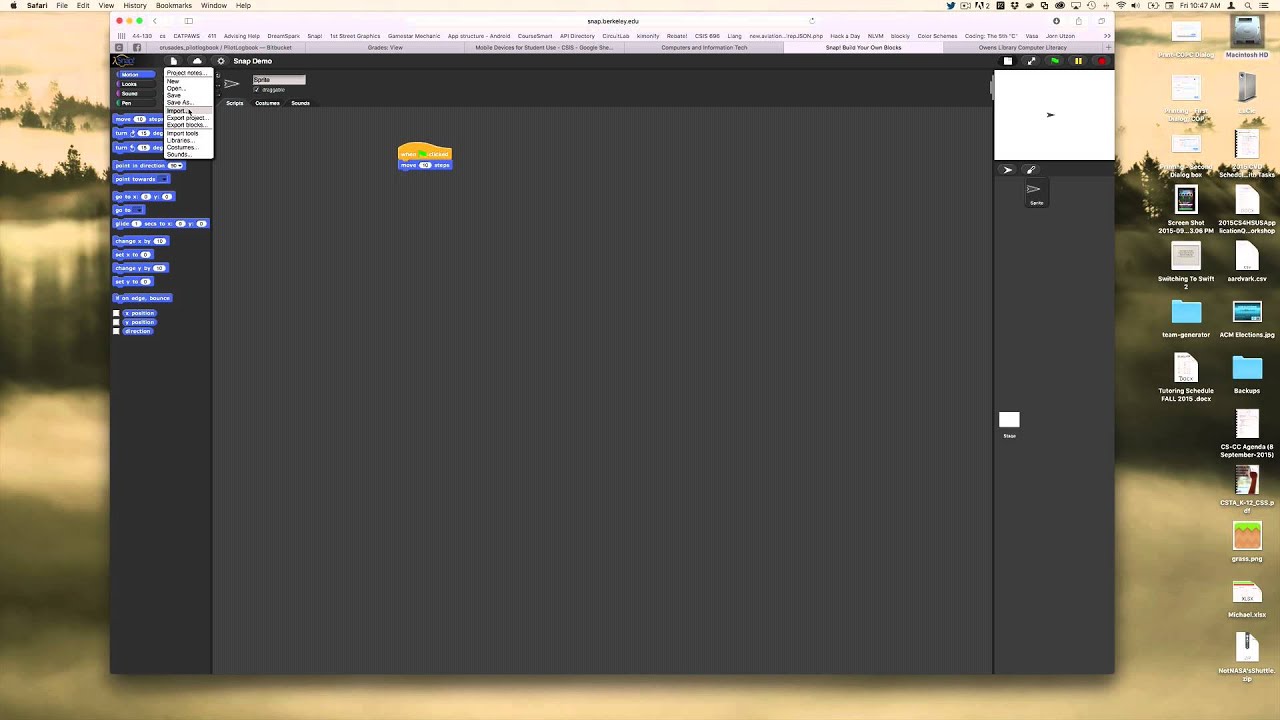Select the Sound block category
Image resolution: width=1280 pixels, height=720 pixels.
click(135, 93)
